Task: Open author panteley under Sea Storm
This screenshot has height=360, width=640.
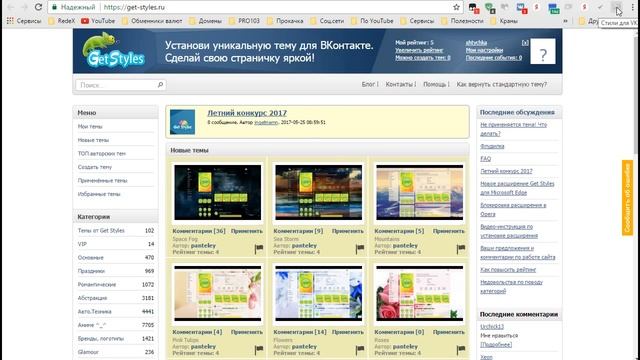Action: (304, 246)
